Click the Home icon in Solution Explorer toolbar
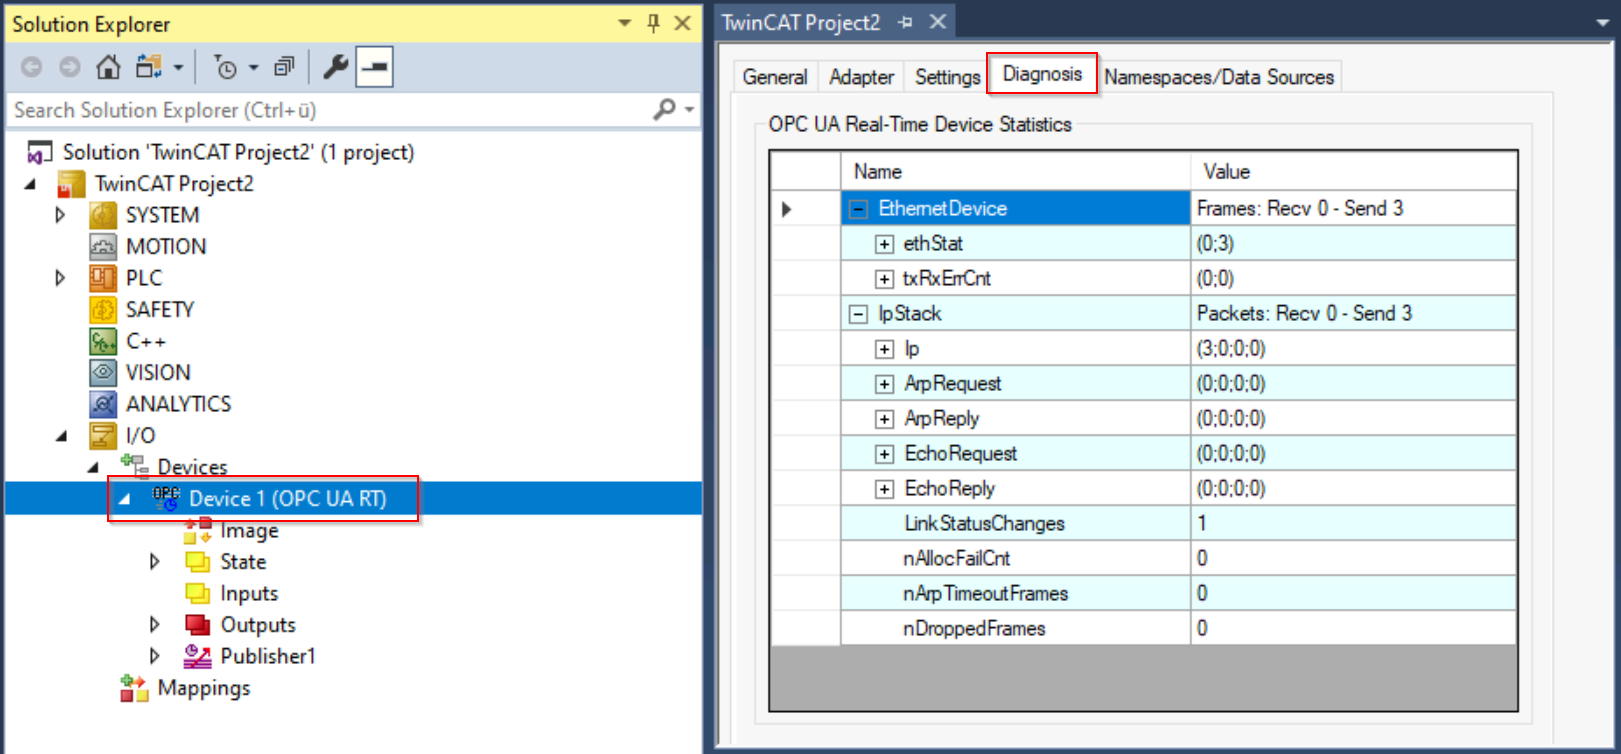This screenshot has height=754, width=1621. click(x=108, y=67)
